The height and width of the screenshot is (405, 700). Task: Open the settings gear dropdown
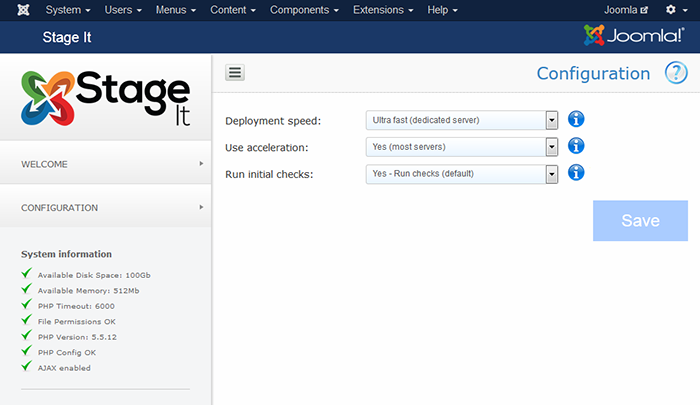point(676,10)
